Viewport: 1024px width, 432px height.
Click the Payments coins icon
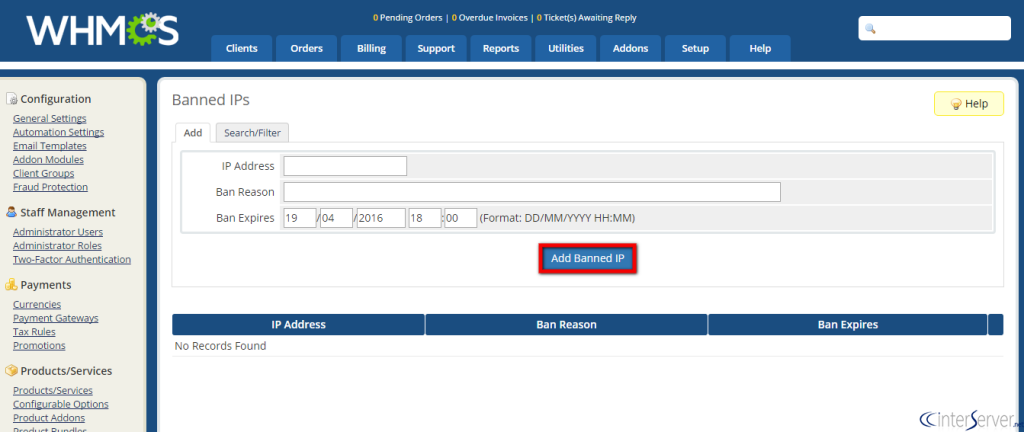point(11,285)
